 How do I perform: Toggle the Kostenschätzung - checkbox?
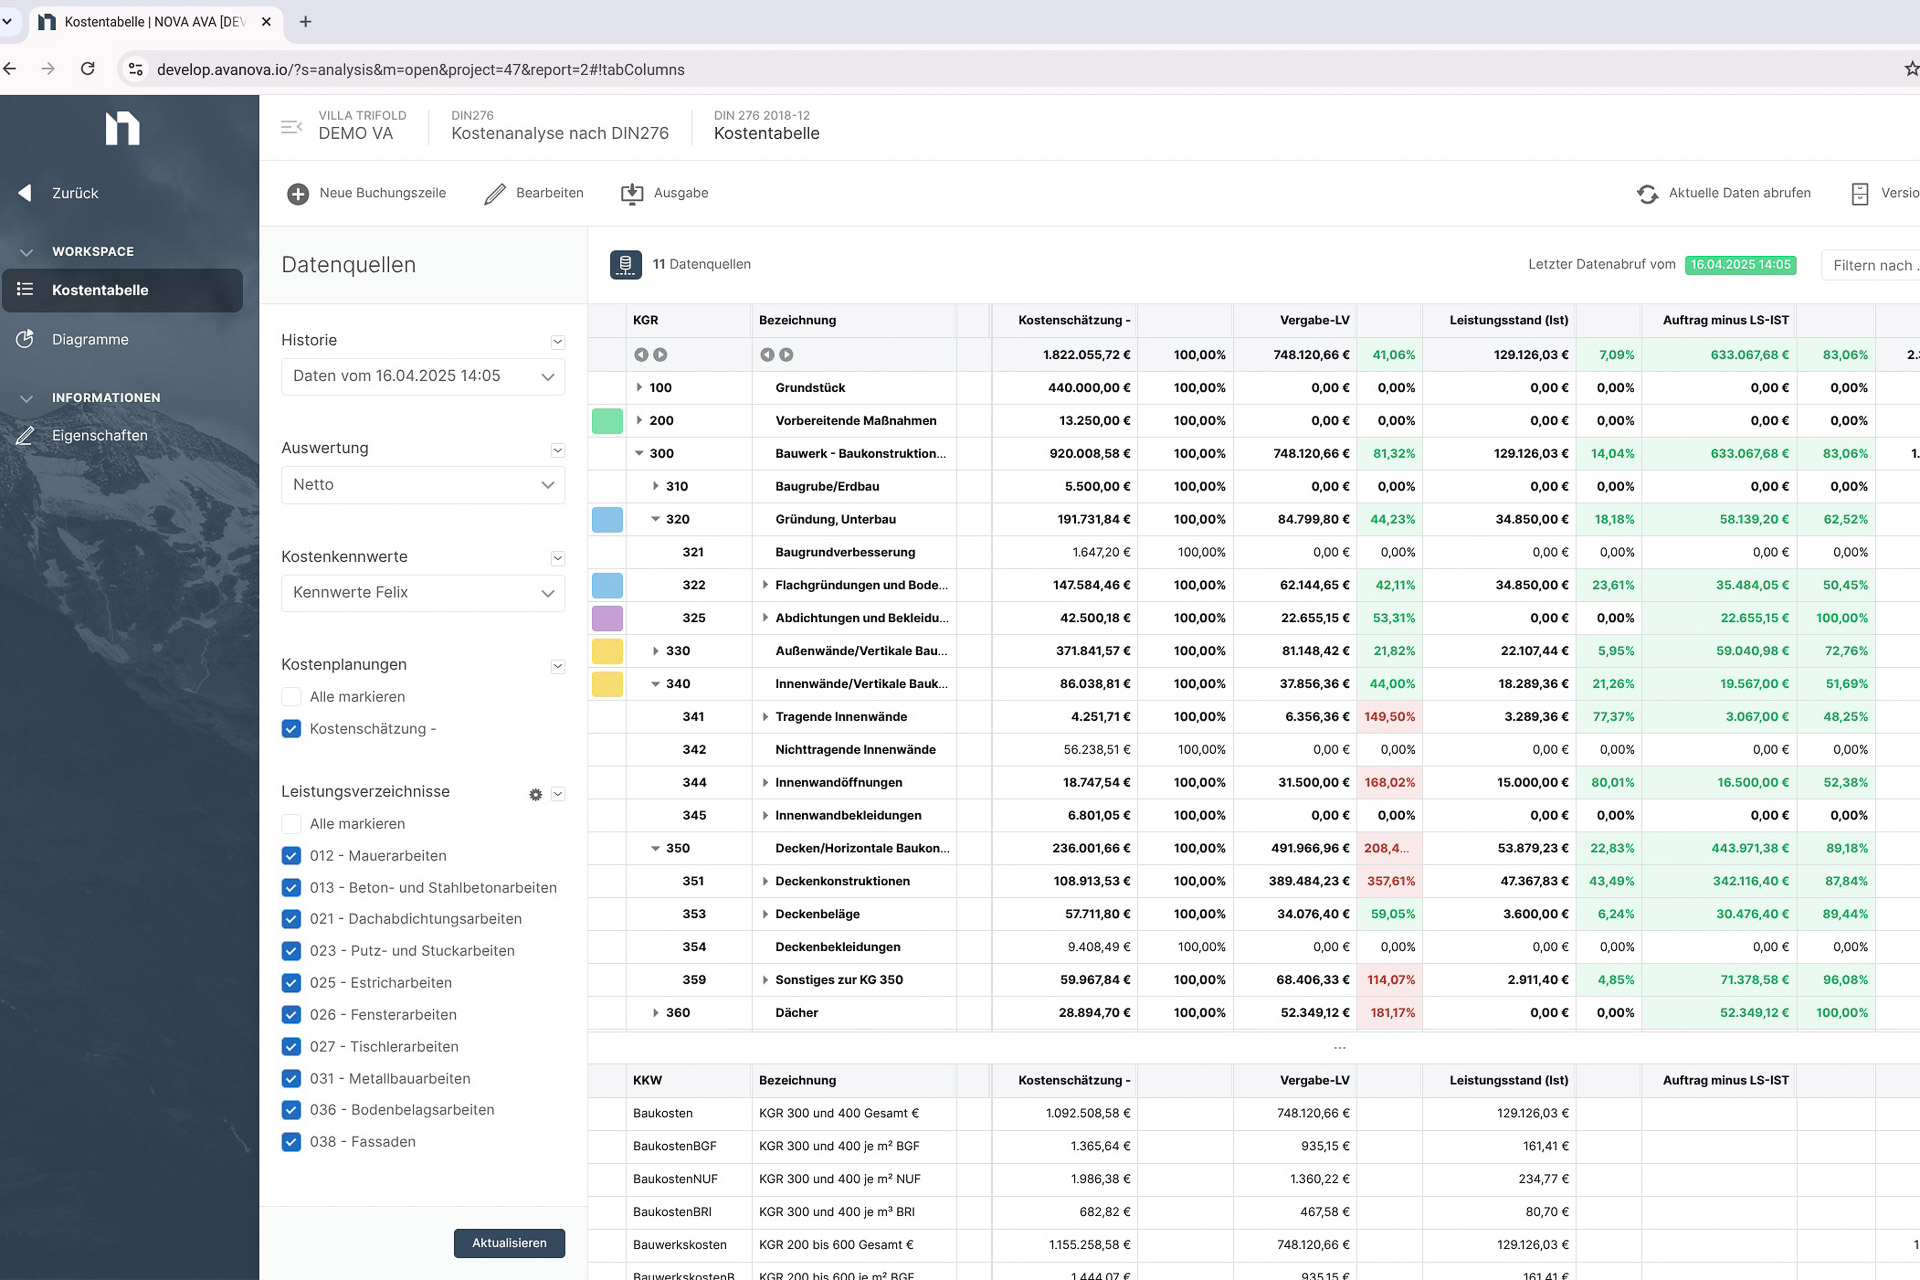[291, 729]
